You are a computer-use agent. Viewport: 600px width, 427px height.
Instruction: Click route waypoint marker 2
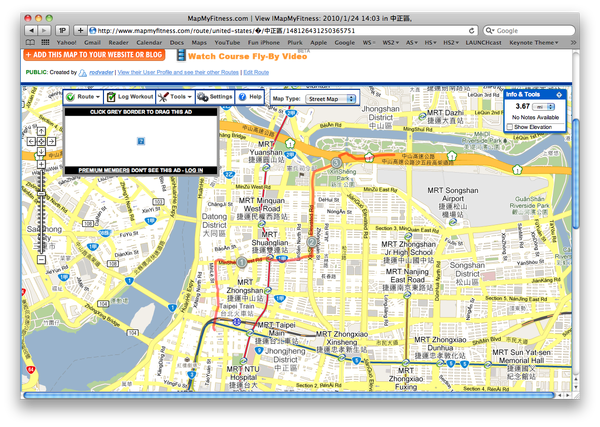312,242
